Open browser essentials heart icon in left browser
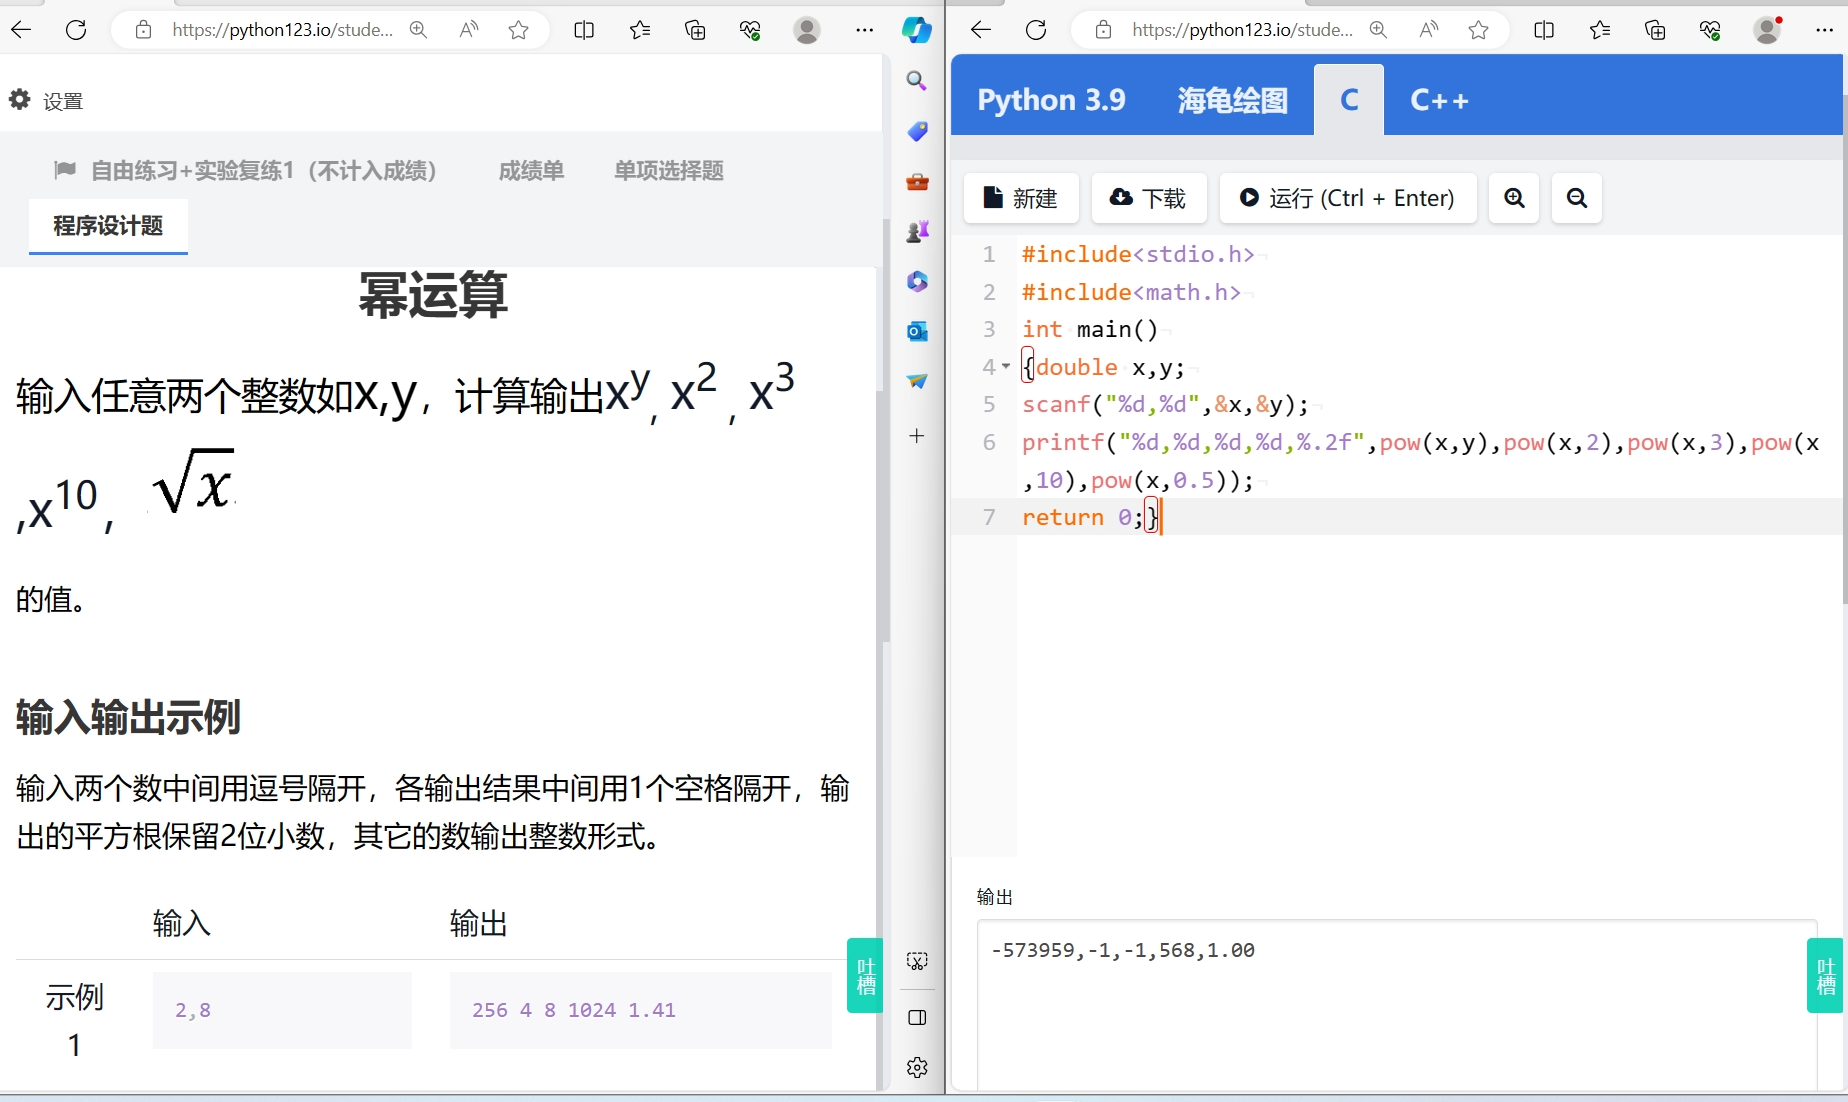Screen dimensions: 1848x1102 click(751, 30)
